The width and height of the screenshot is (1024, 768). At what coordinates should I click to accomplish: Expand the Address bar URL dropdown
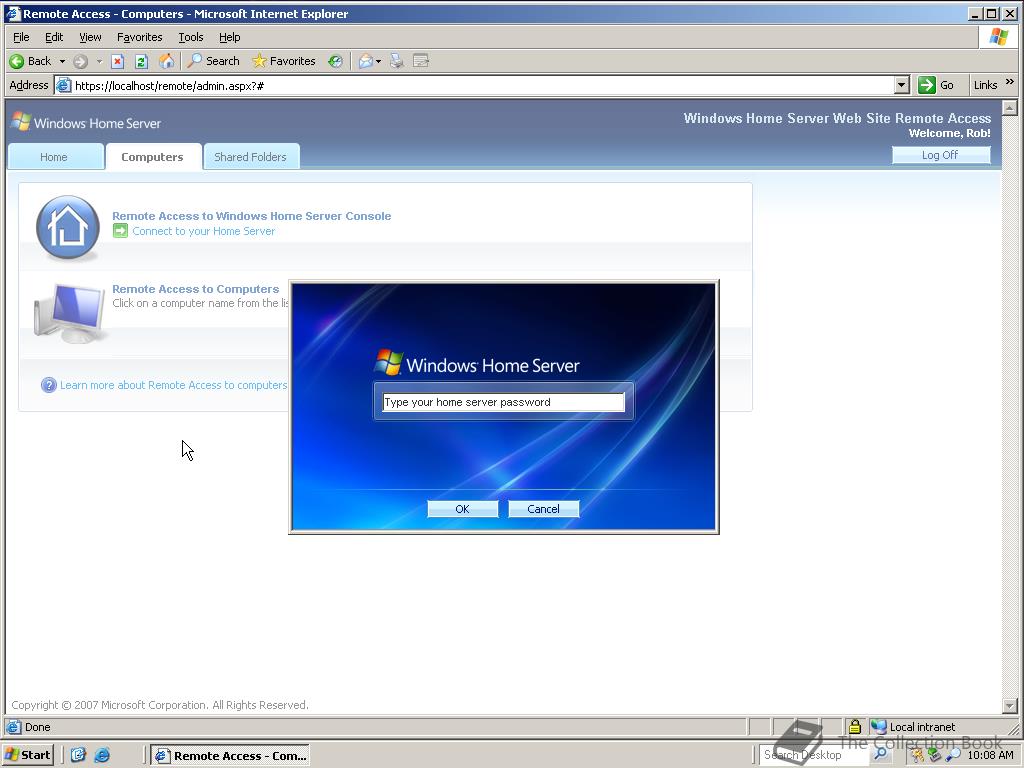[902, 86]
